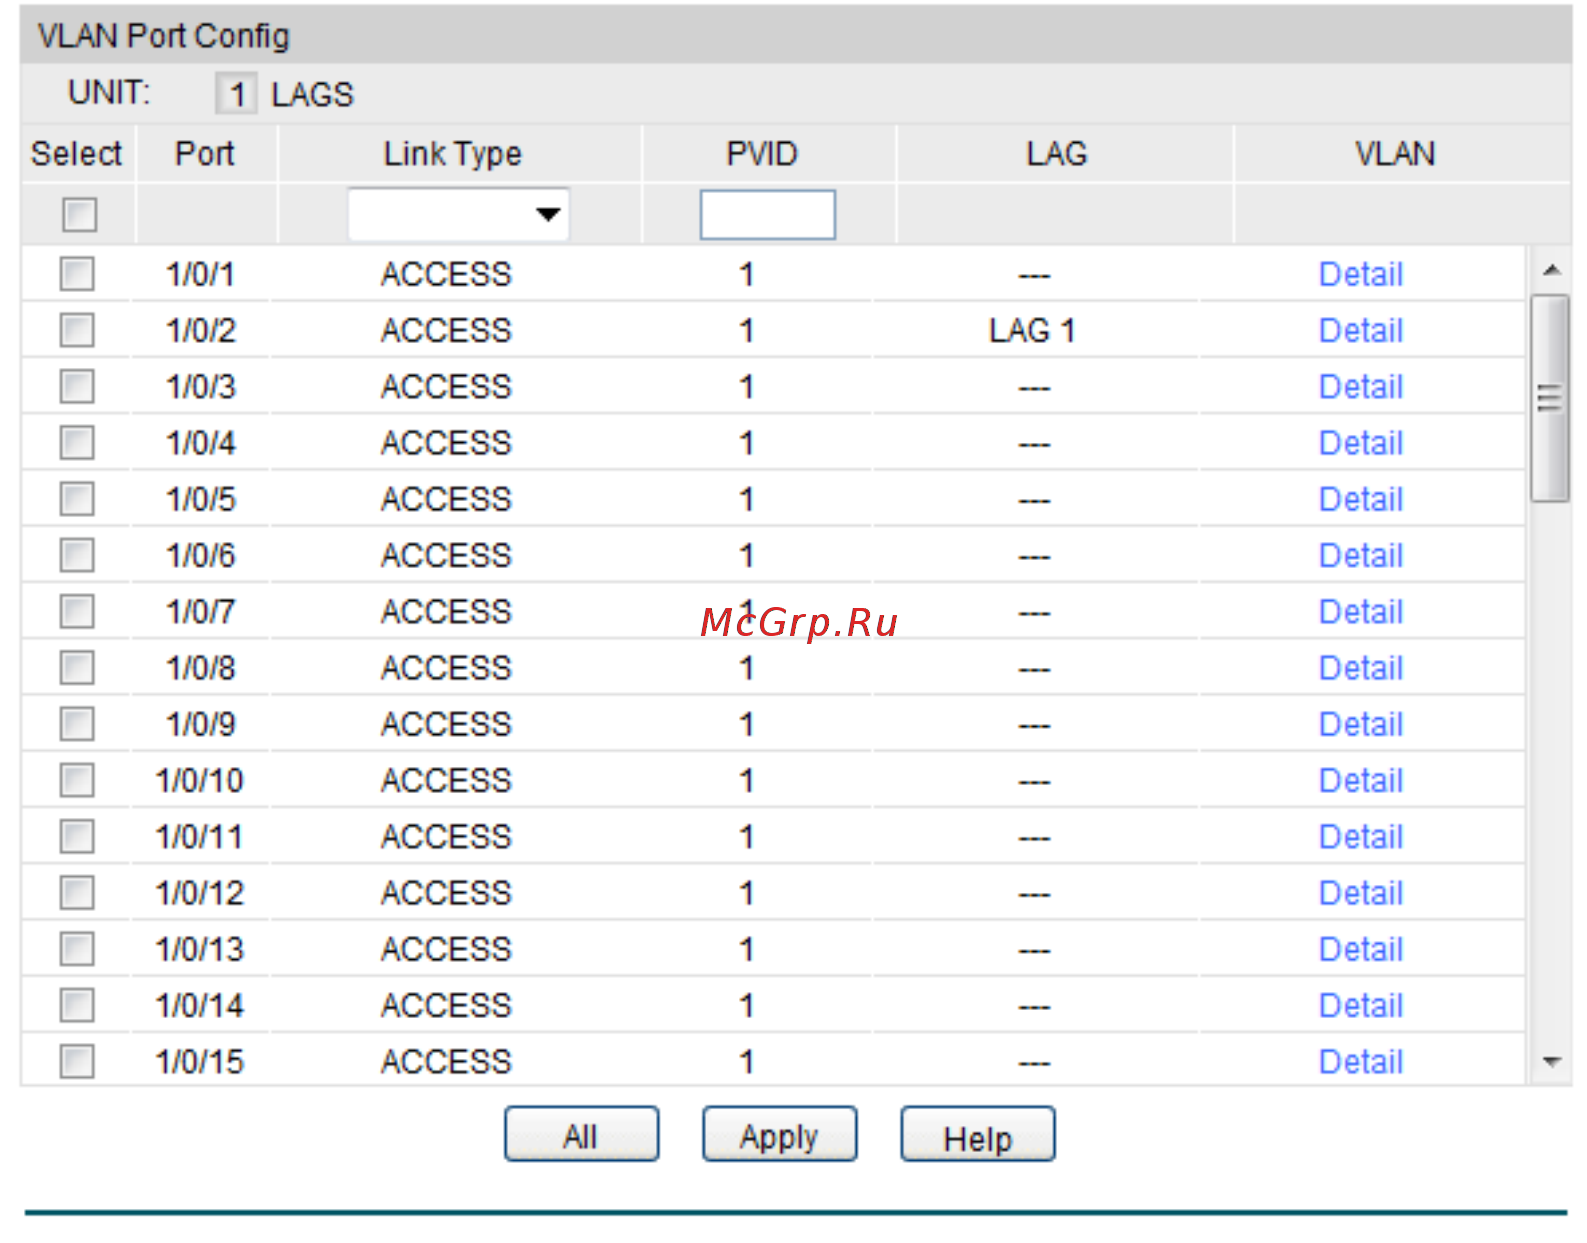The width and height of the screenshot is (1587, 1243).
Task: Tick checkbox next to port 1/0/5
Action: click(x=77, y=498)
